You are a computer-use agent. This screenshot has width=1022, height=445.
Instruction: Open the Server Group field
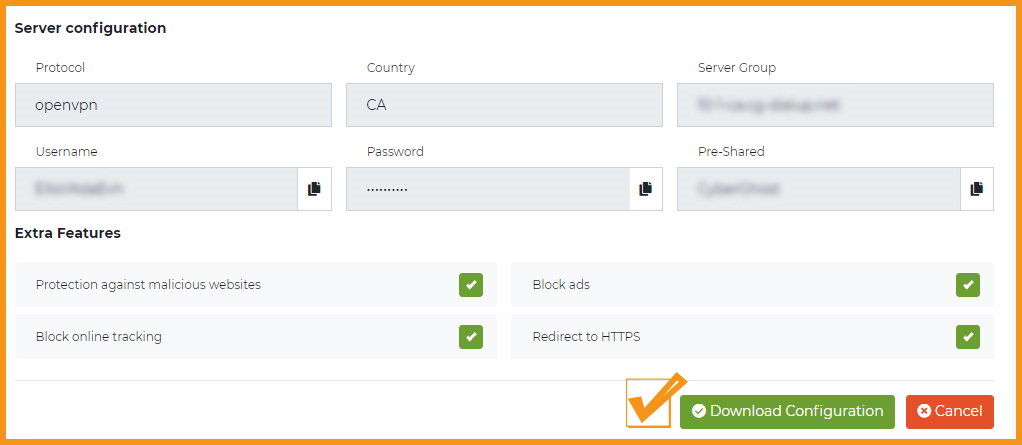836,105
